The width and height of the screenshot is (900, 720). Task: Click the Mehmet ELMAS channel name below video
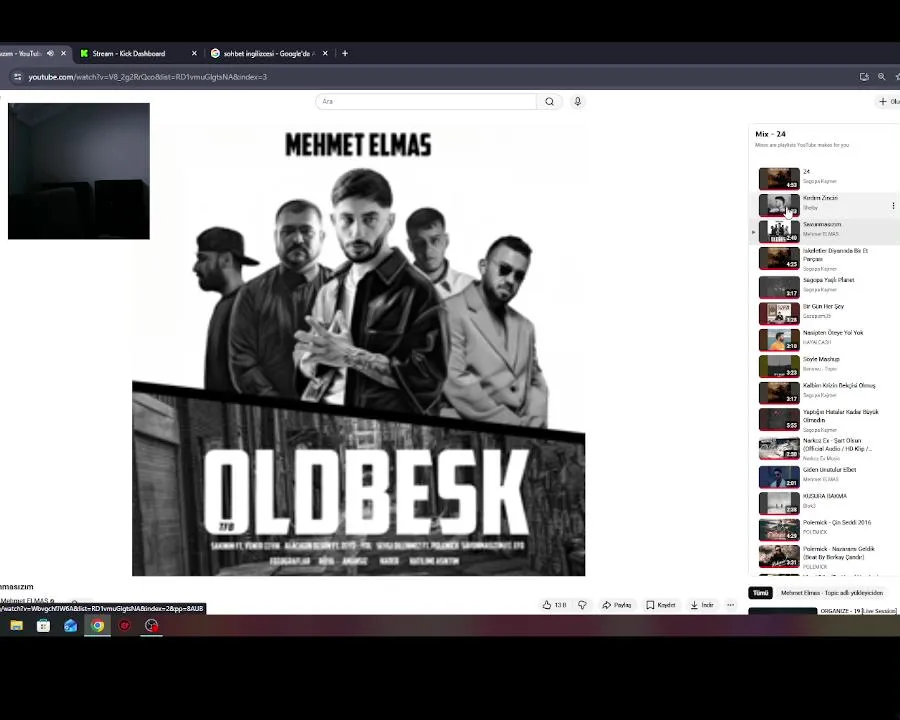pos(25,600)
